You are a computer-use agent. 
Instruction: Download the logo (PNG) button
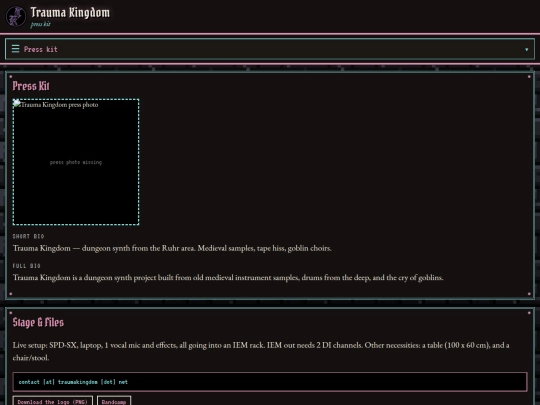(53, 401)
